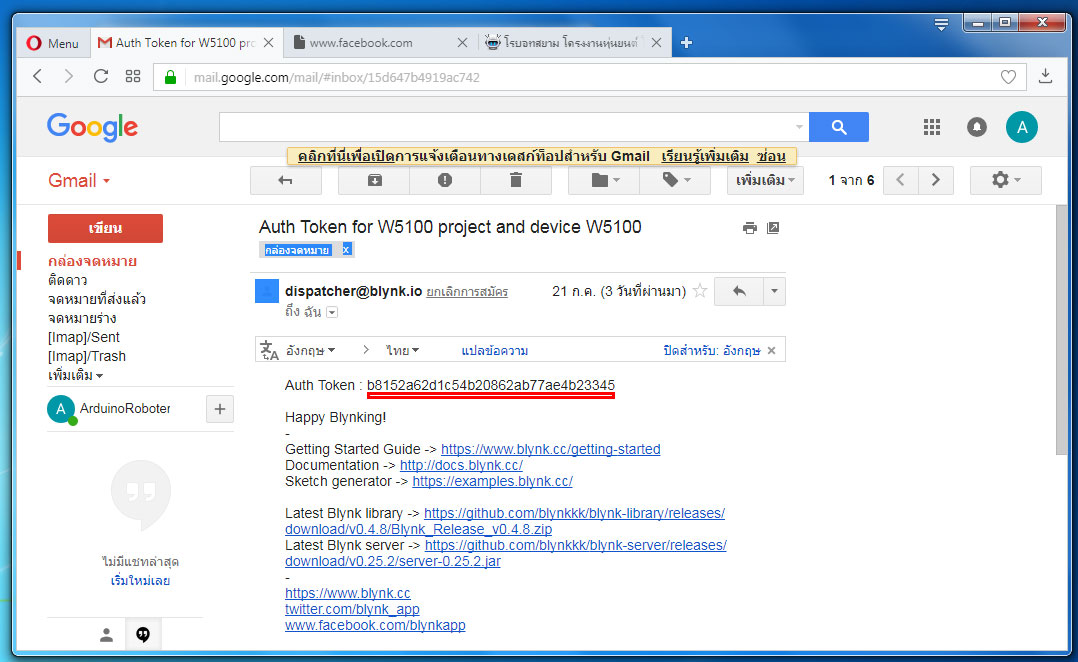
Task: Open the Labels tag dropdown
Action: pos(675,181)
